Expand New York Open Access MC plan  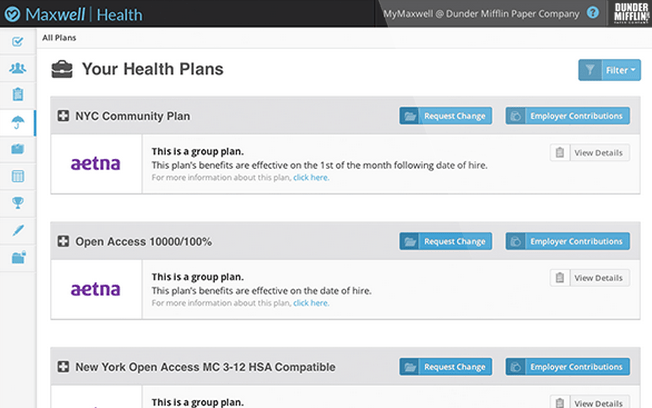click(x=64, y=367)
